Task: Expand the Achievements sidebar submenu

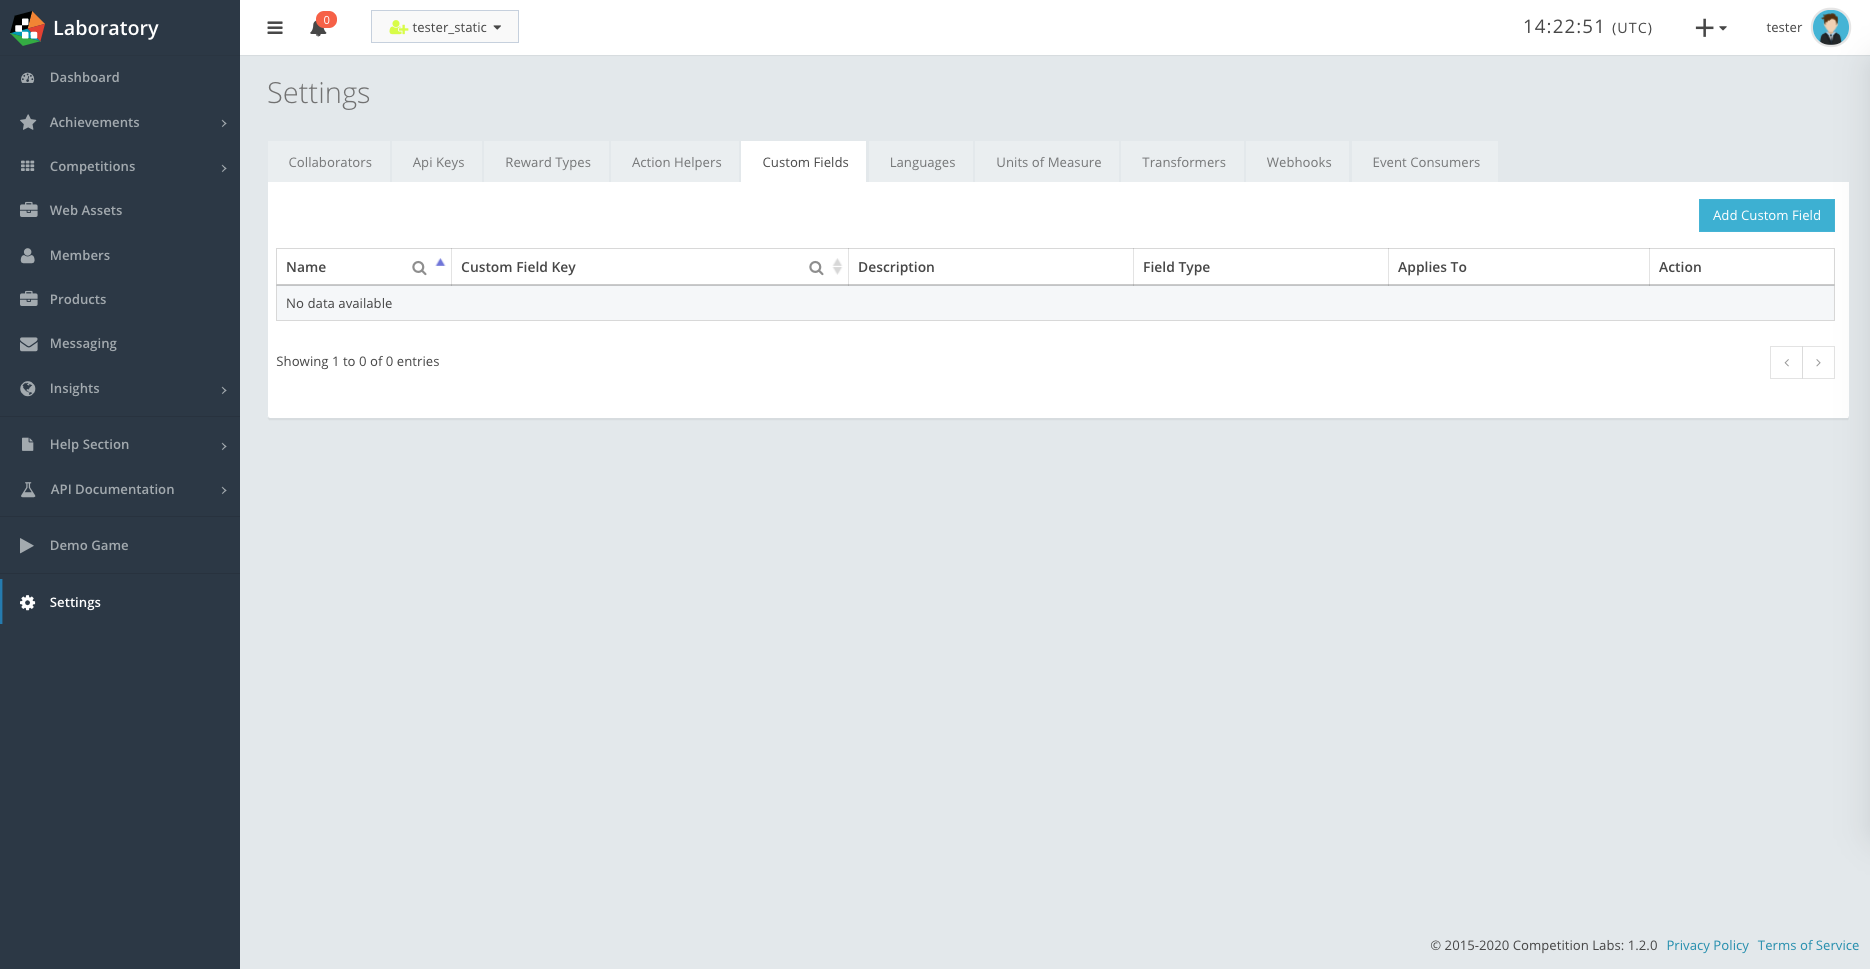Action: point(94,122)
